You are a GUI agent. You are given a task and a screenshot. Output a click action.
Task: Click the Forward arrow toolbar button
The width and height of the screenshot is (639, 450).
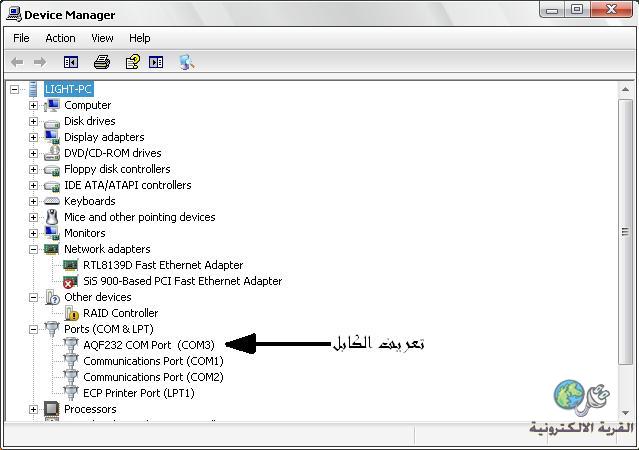(x=40, y=62)
